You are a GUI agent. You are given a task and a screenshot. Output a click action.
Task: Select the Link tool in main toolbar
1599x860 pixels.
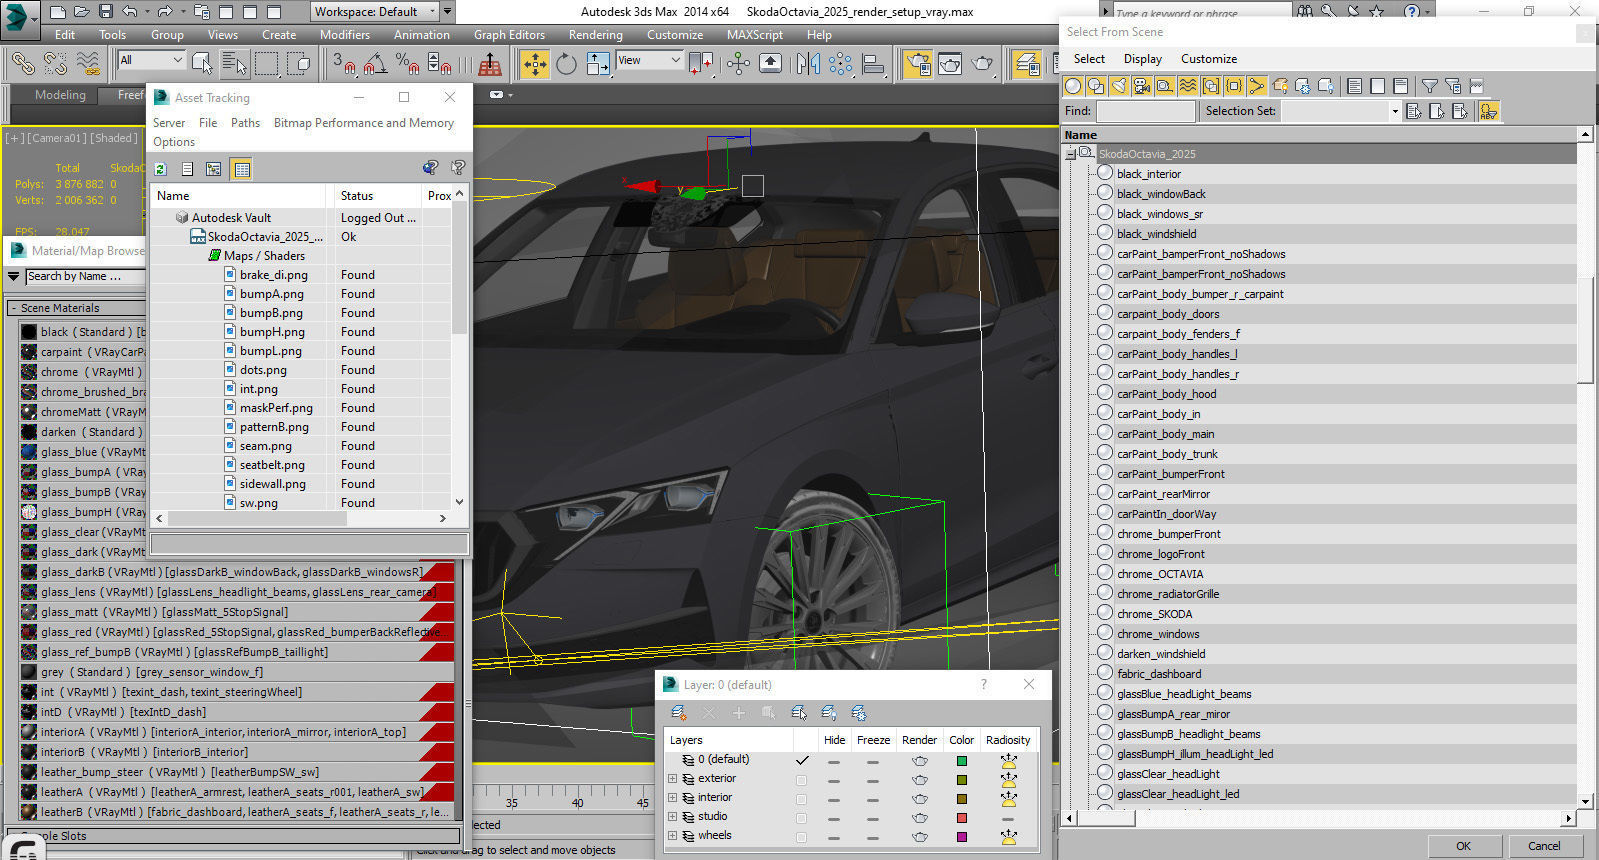(x=22, y=64)
